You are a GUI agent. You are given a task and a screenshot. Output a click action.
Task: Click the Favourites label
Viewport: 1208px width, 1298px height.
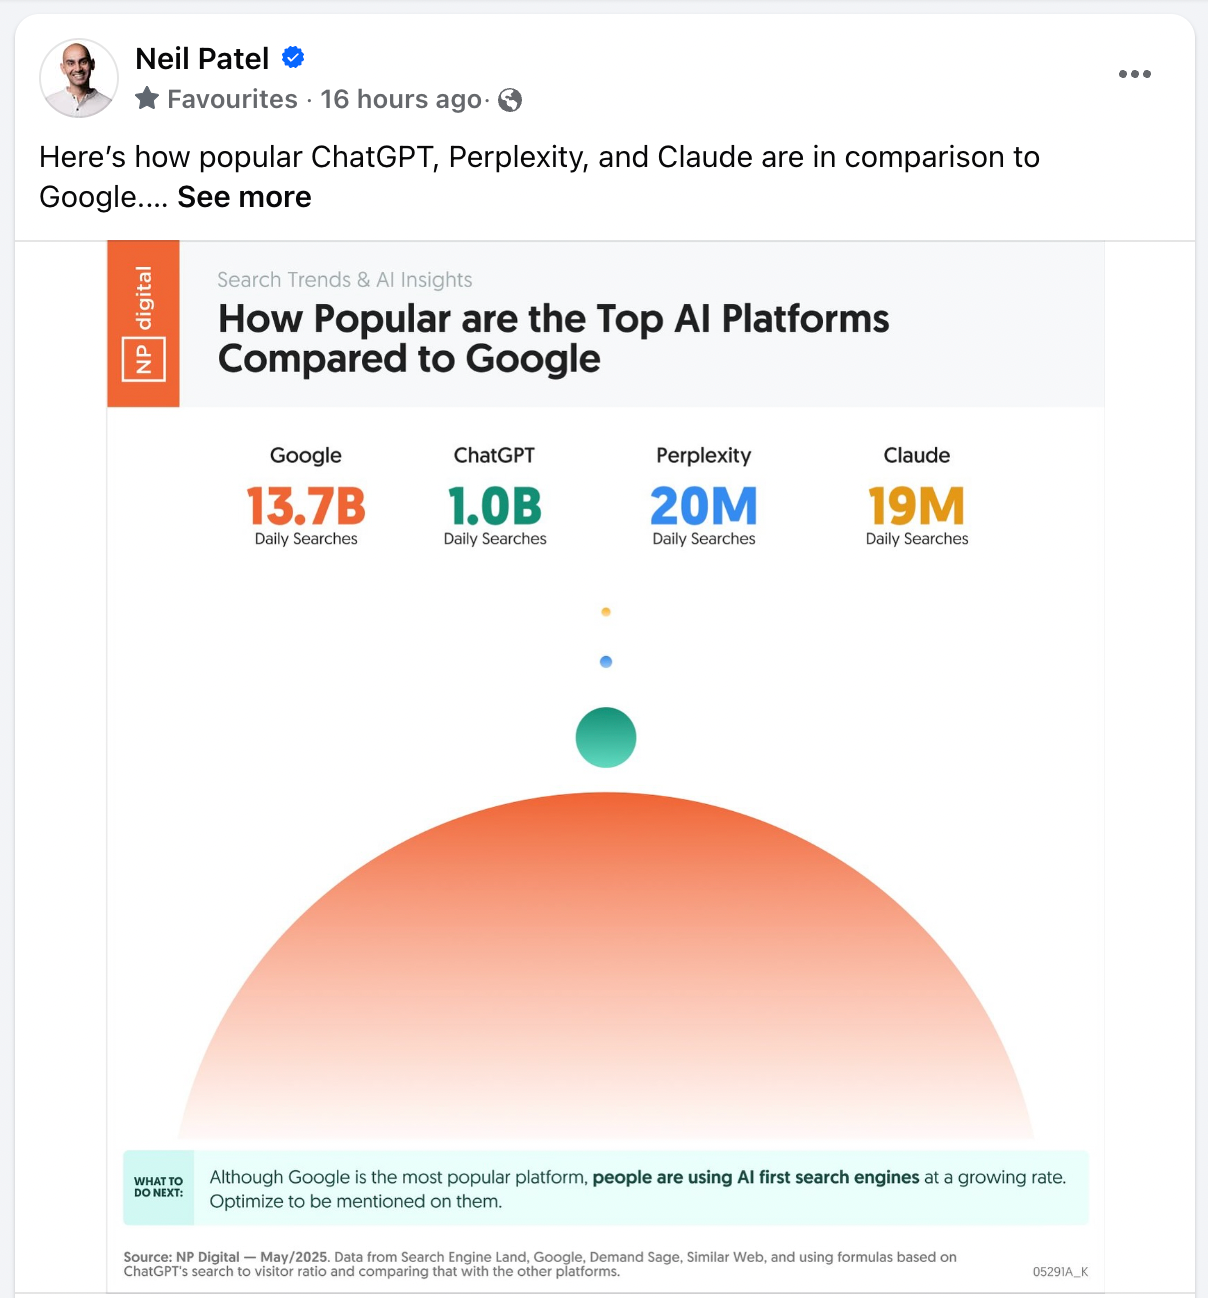point(232,99)
